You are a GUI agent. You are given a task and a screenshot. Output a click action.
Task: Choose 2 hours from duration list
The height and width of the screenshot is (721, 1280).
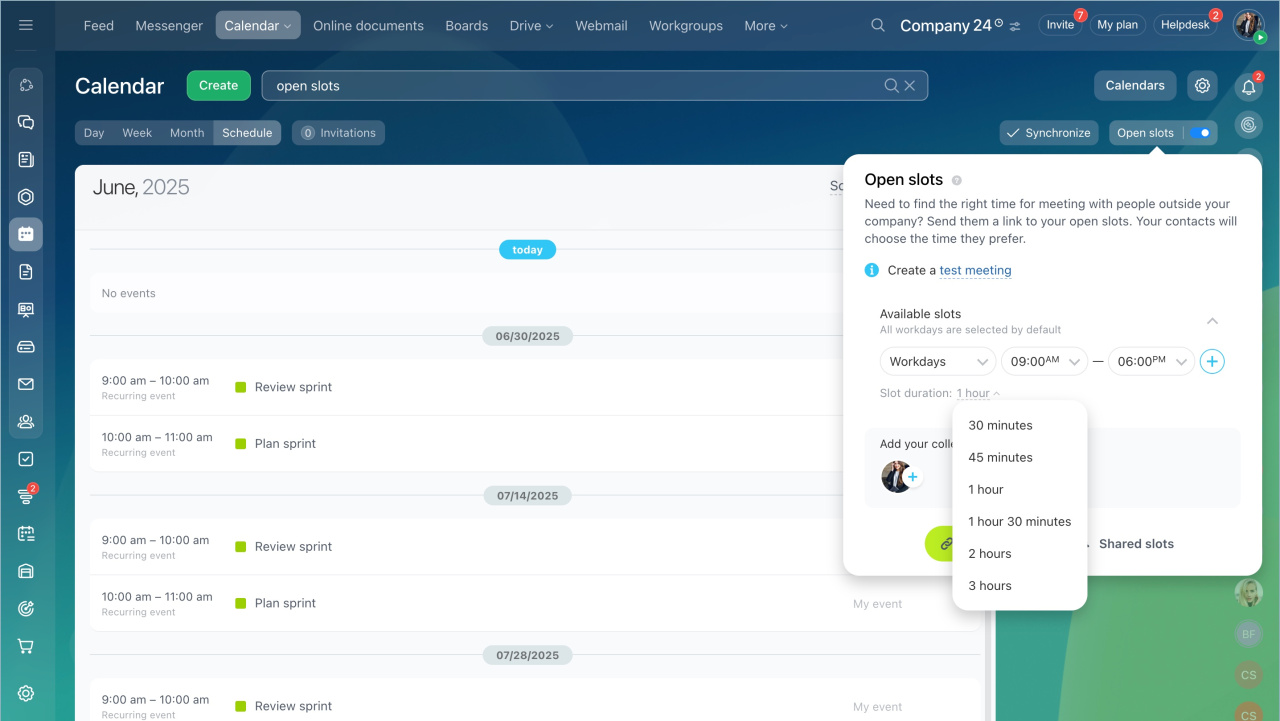(990, 554)
